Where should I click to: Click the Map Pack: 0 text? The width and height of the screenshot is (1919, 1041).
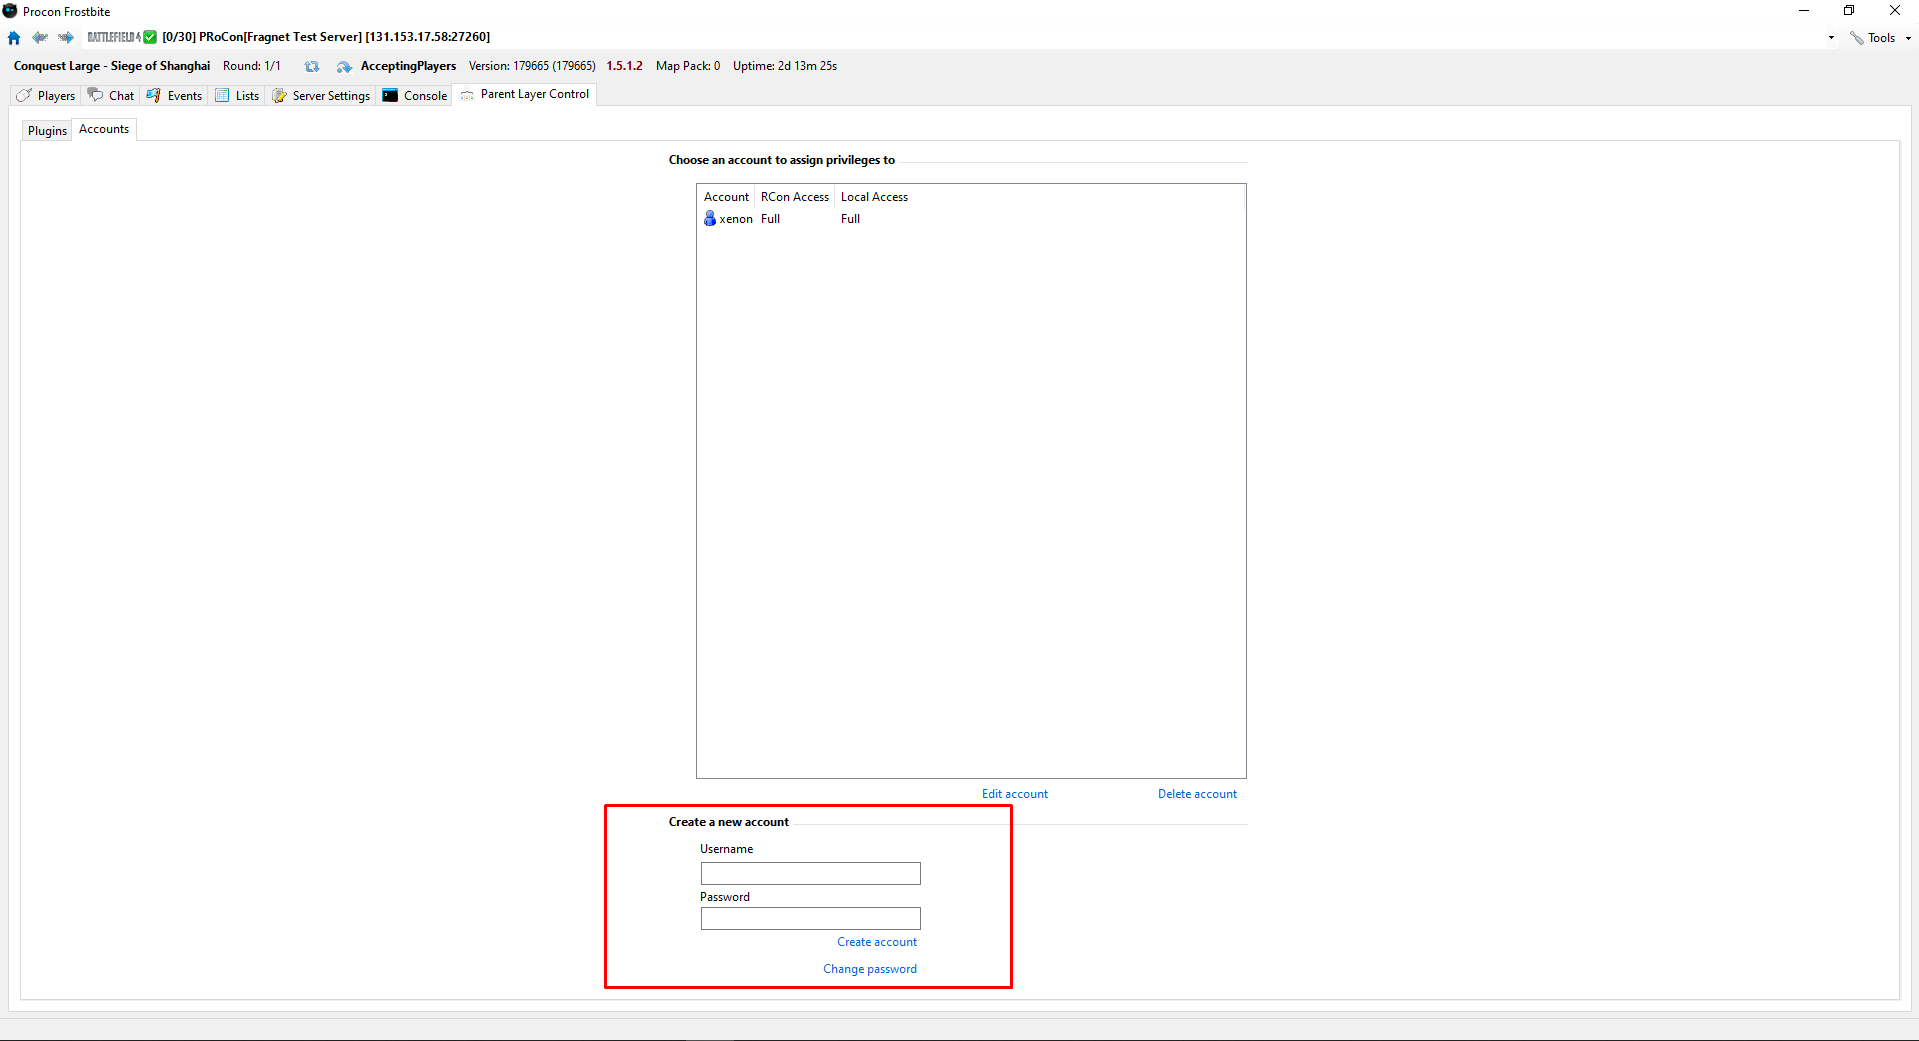[688, 66]
